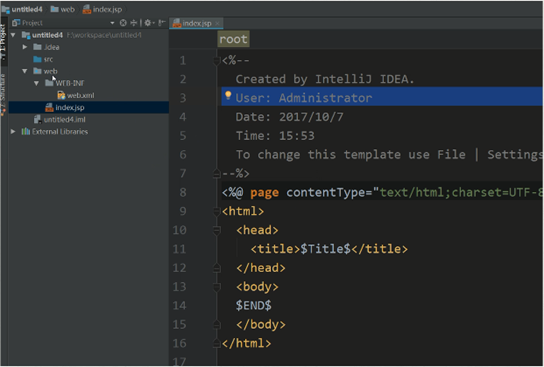Screen dimensions: 544x367
Task: Fold the body tag at line 13
Action: pyautogui.click(x=217, y=287)
